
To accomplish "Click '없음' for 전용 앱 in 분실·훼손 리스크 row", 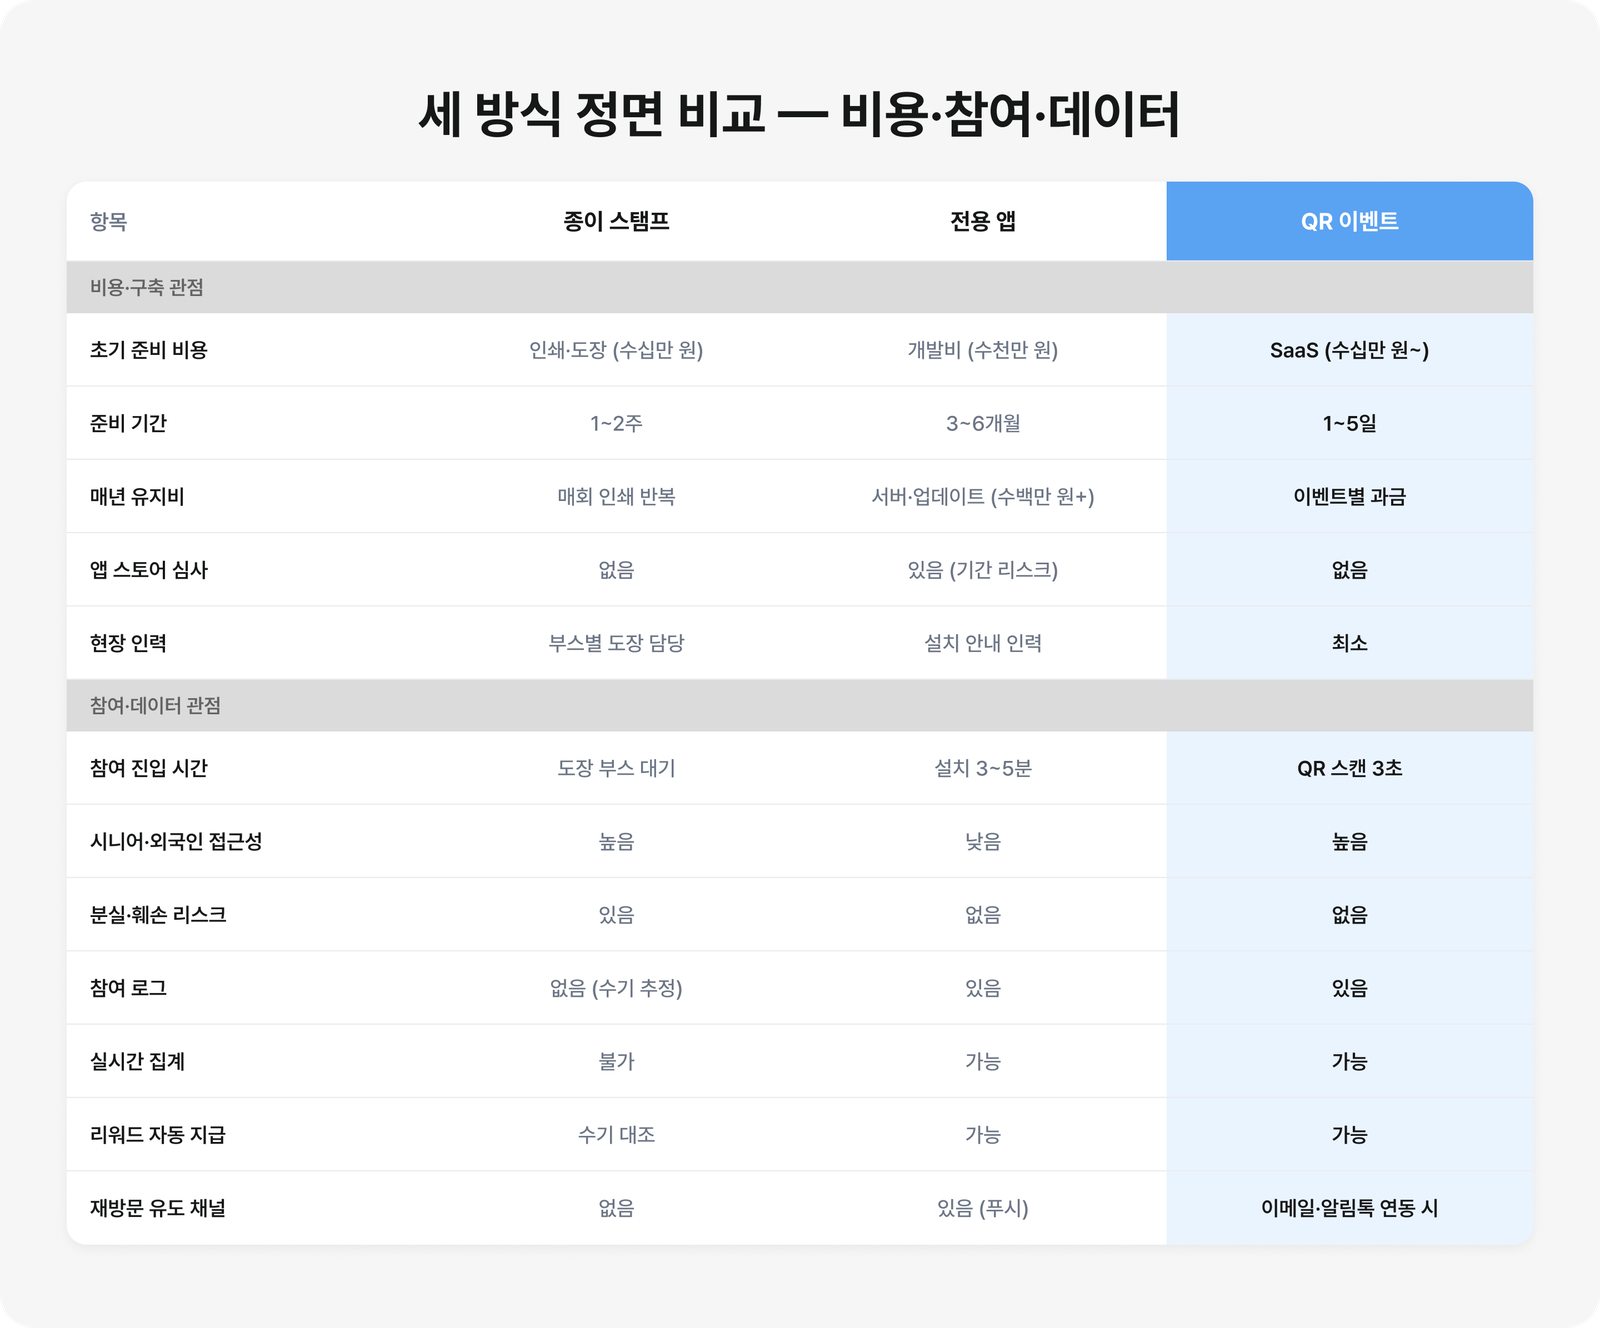I will pos(983,915).
